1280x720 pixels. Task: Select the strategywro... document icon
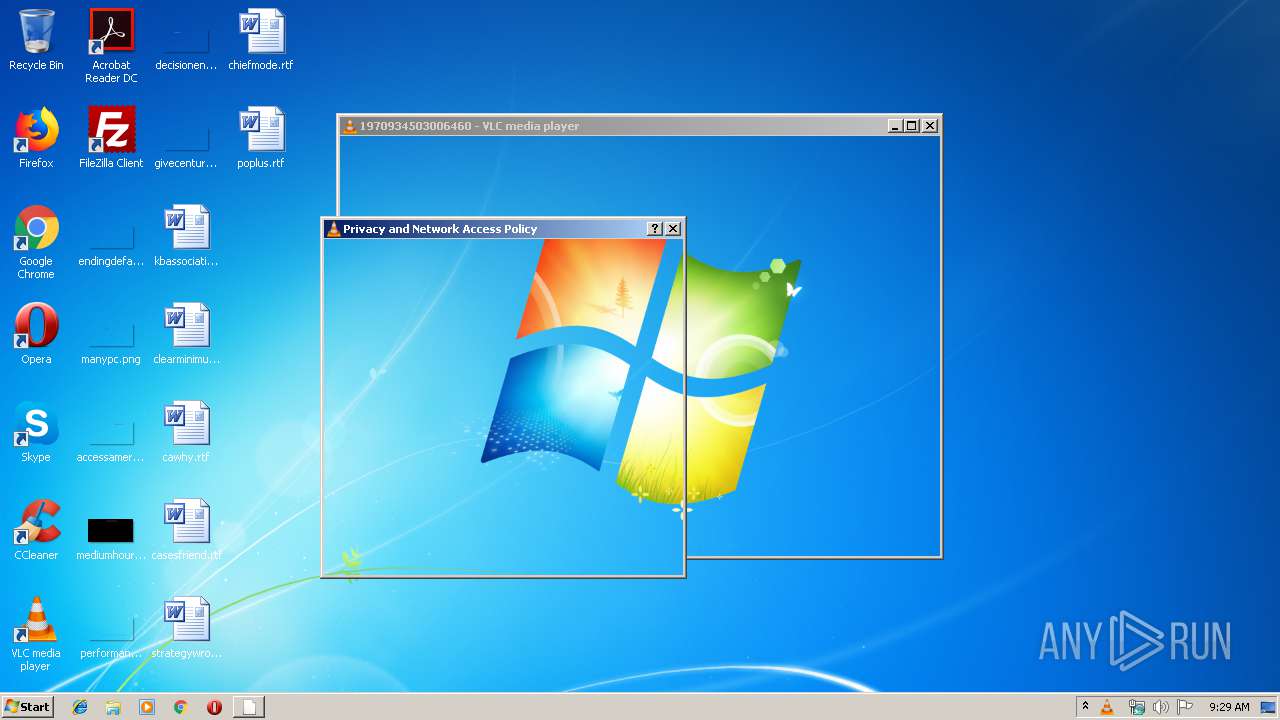coord(186,628)
